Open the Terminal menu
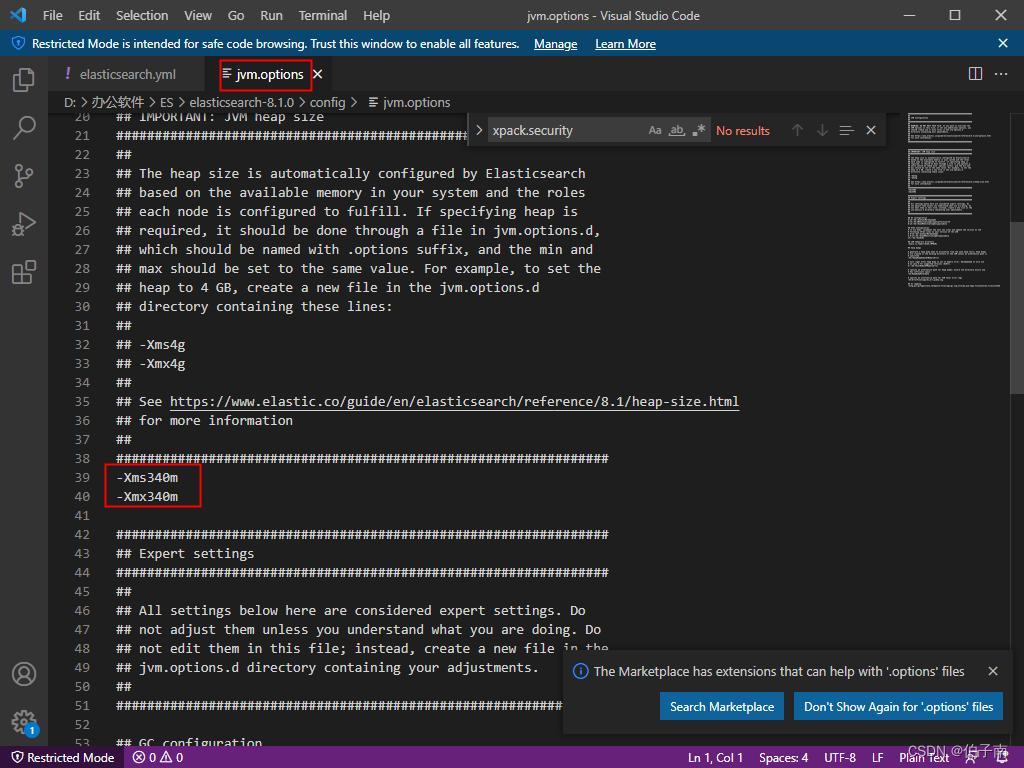The image size is (1024, 768). (x=322, y=15)
